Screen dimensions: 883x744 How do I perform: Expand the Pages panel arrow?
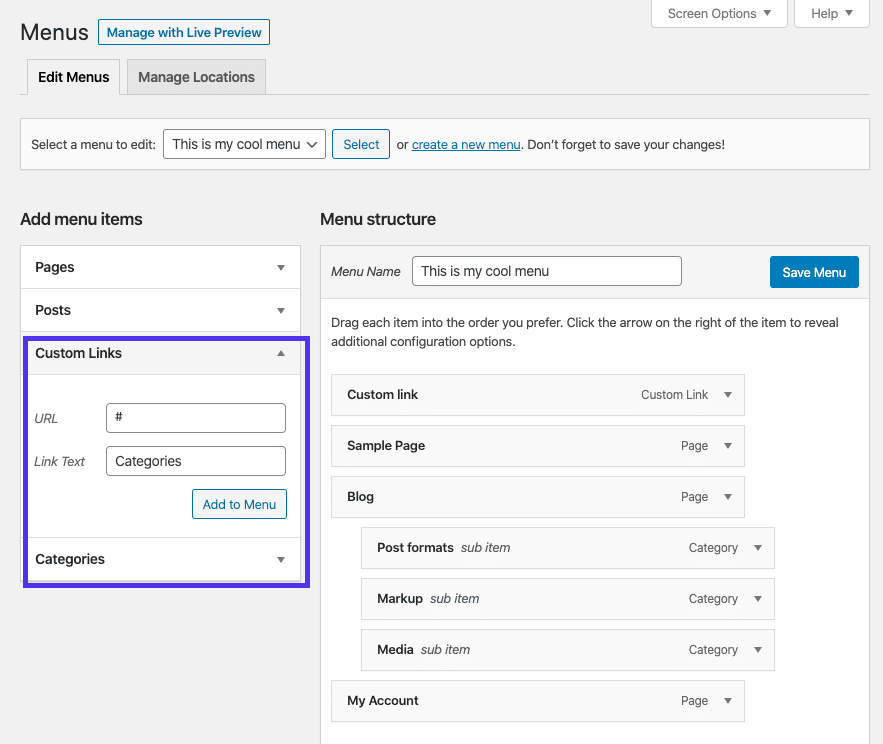click(x=281, y=268)
